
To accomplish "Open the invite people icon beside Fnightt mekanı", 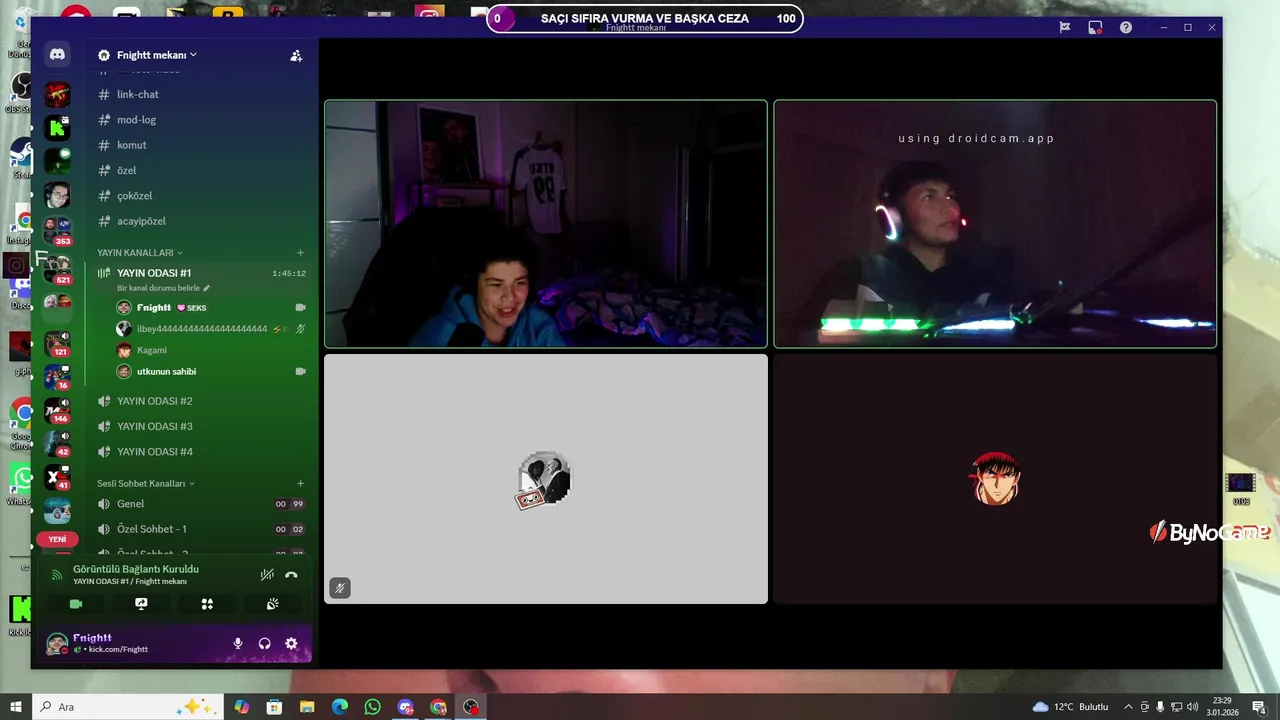I will 296,56.
